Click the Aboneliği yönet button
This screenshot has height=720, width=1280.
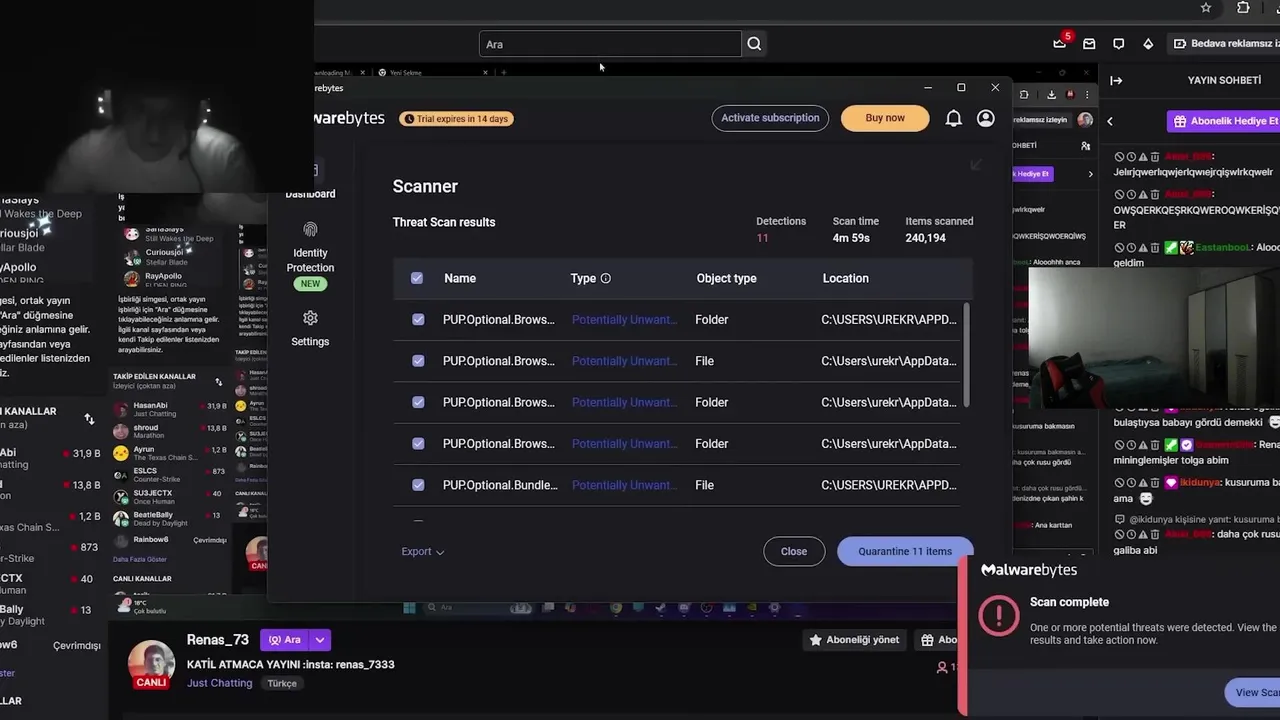click(854, 640)
